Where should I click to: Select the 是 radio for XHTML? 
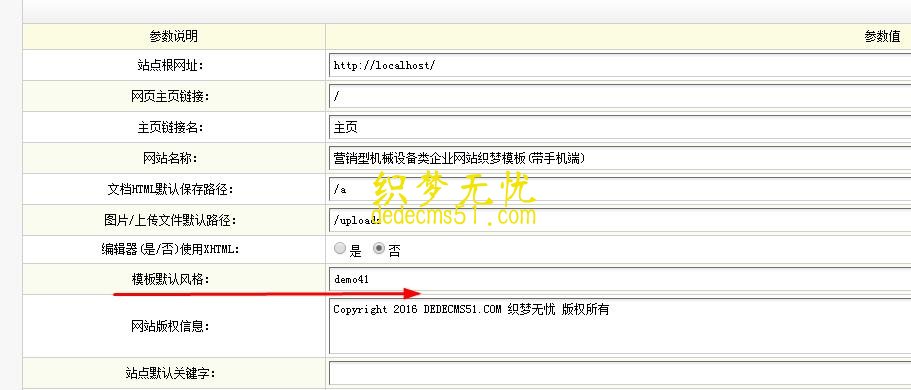pyautogui.click(x=340, y=249)
